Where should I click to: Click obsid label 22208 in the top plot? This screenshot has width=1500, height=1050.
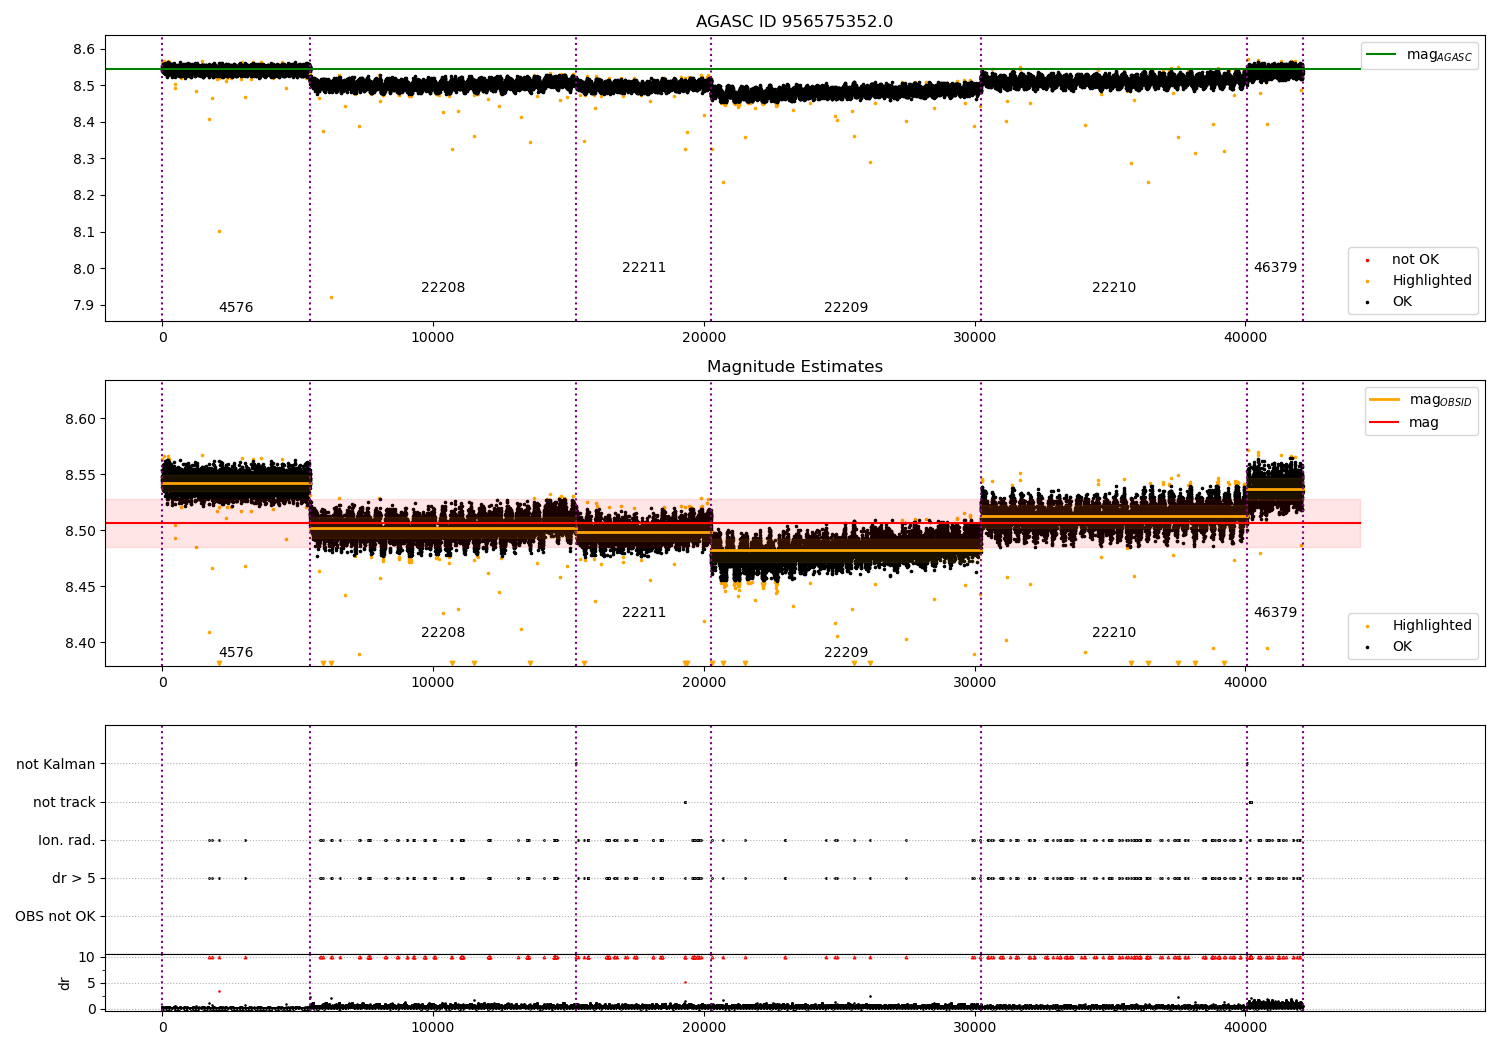coord(443,288)
